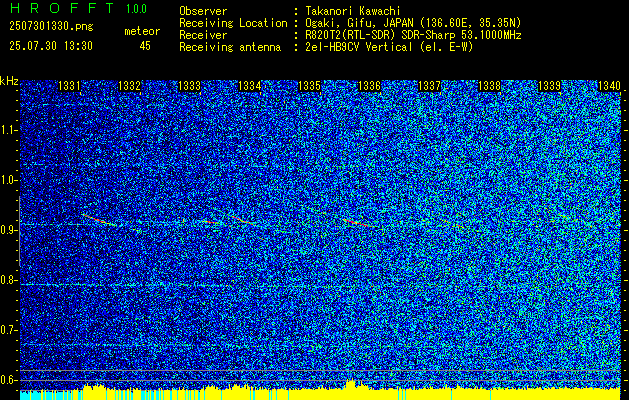The height and width of the screenshot is (400, 629).
Task: Click the Receiver R820T2(RTL-SDR) line
Action: tap(413, 35)
